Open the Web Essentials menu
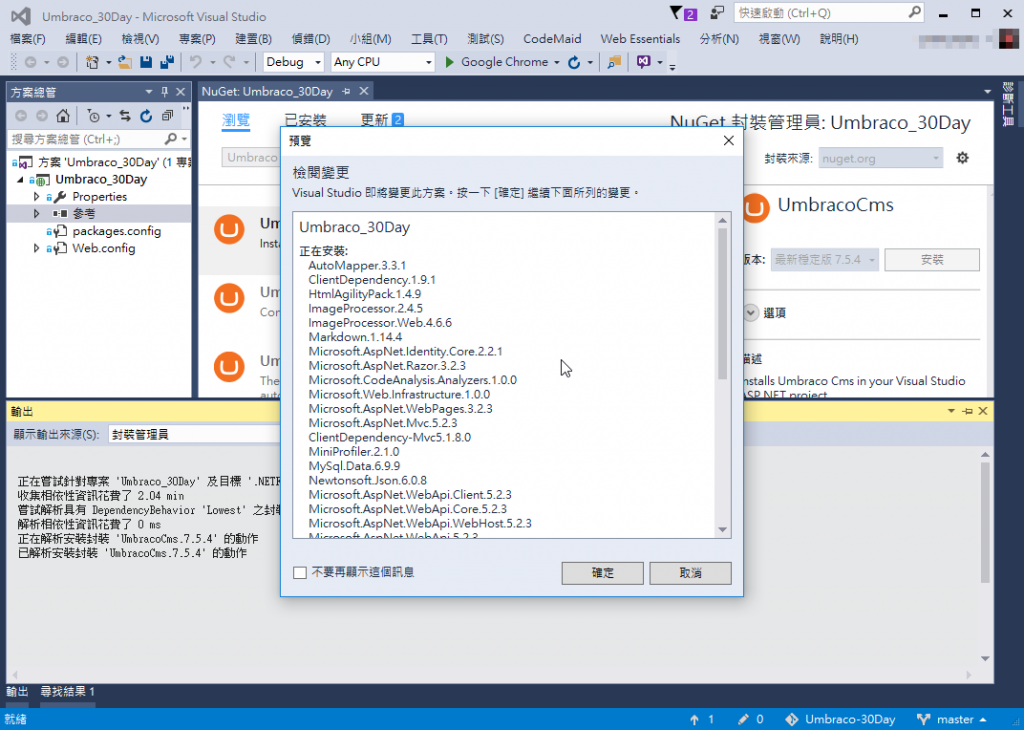Screen dimensions: 1024x730 [640, 39]
